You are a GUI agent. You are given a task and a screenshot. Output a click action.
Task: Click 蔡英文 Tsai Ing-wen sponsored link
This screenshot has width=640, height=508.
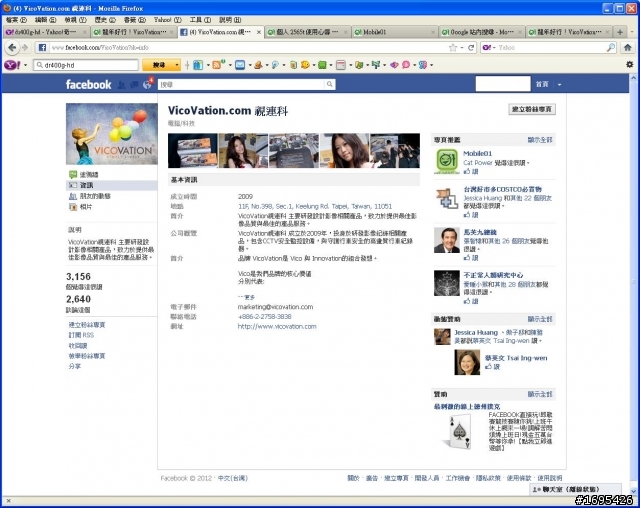click(x=516, y=358)
